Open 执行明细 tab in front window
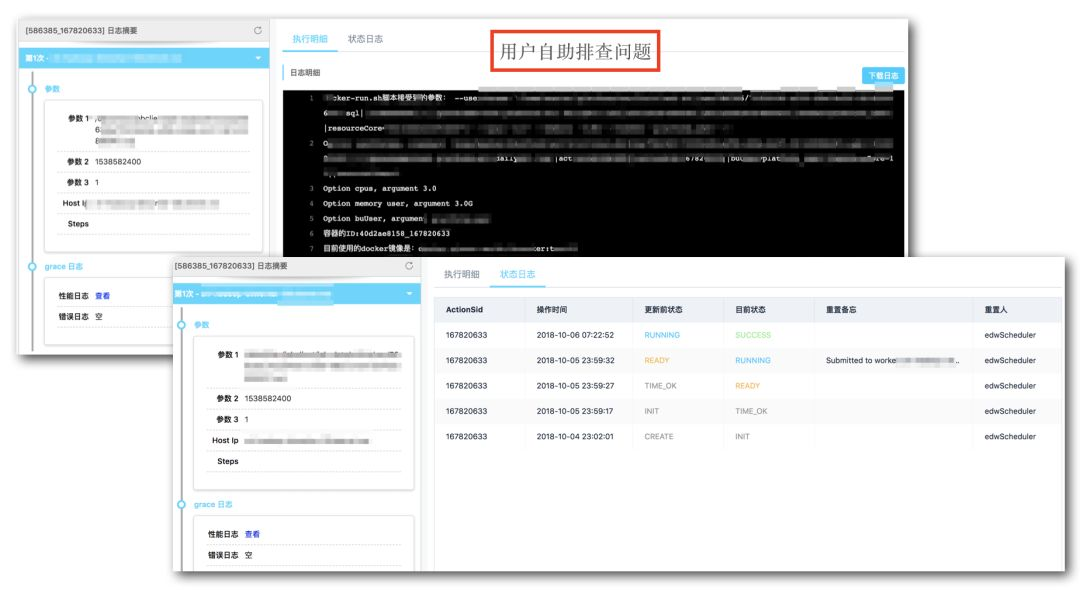Image resolution: width=1080 pixels, height=590 pixels. 461,274
